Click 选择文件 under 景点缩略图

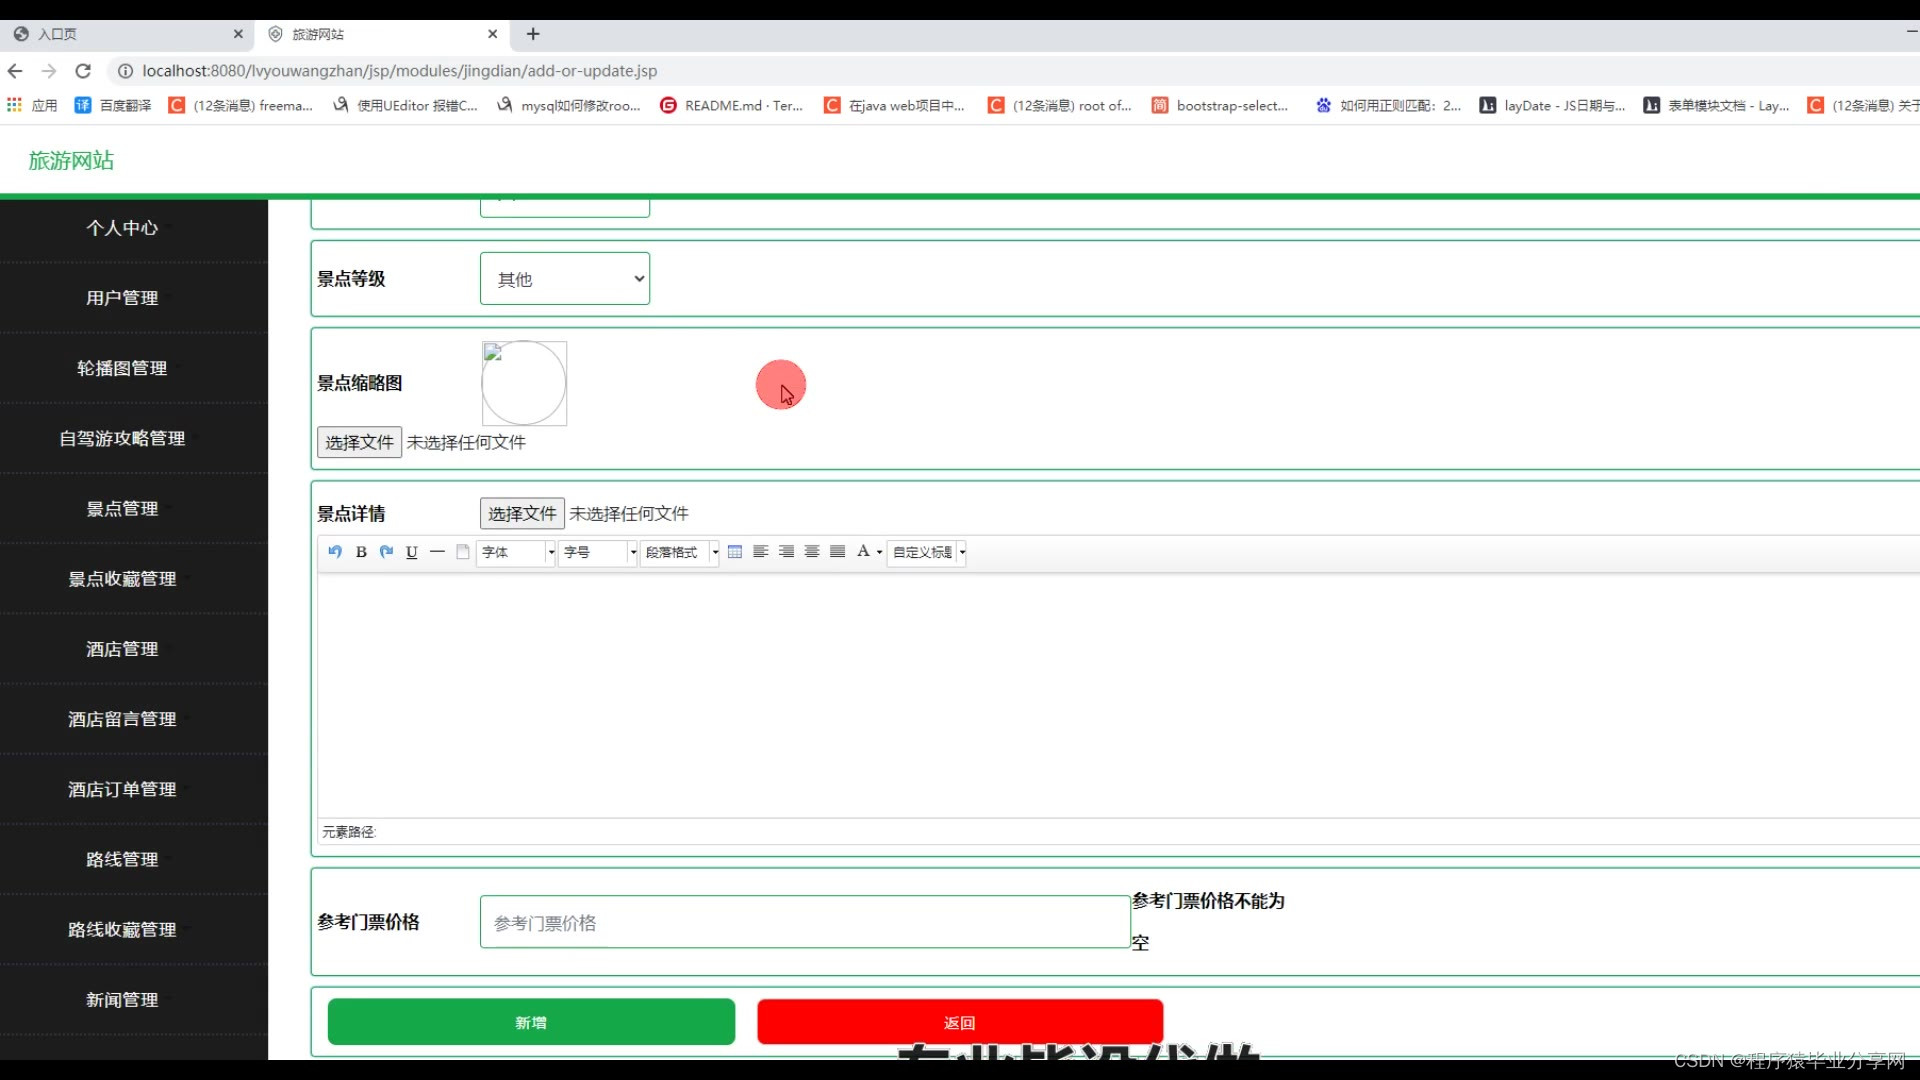(x=359, y=442)
